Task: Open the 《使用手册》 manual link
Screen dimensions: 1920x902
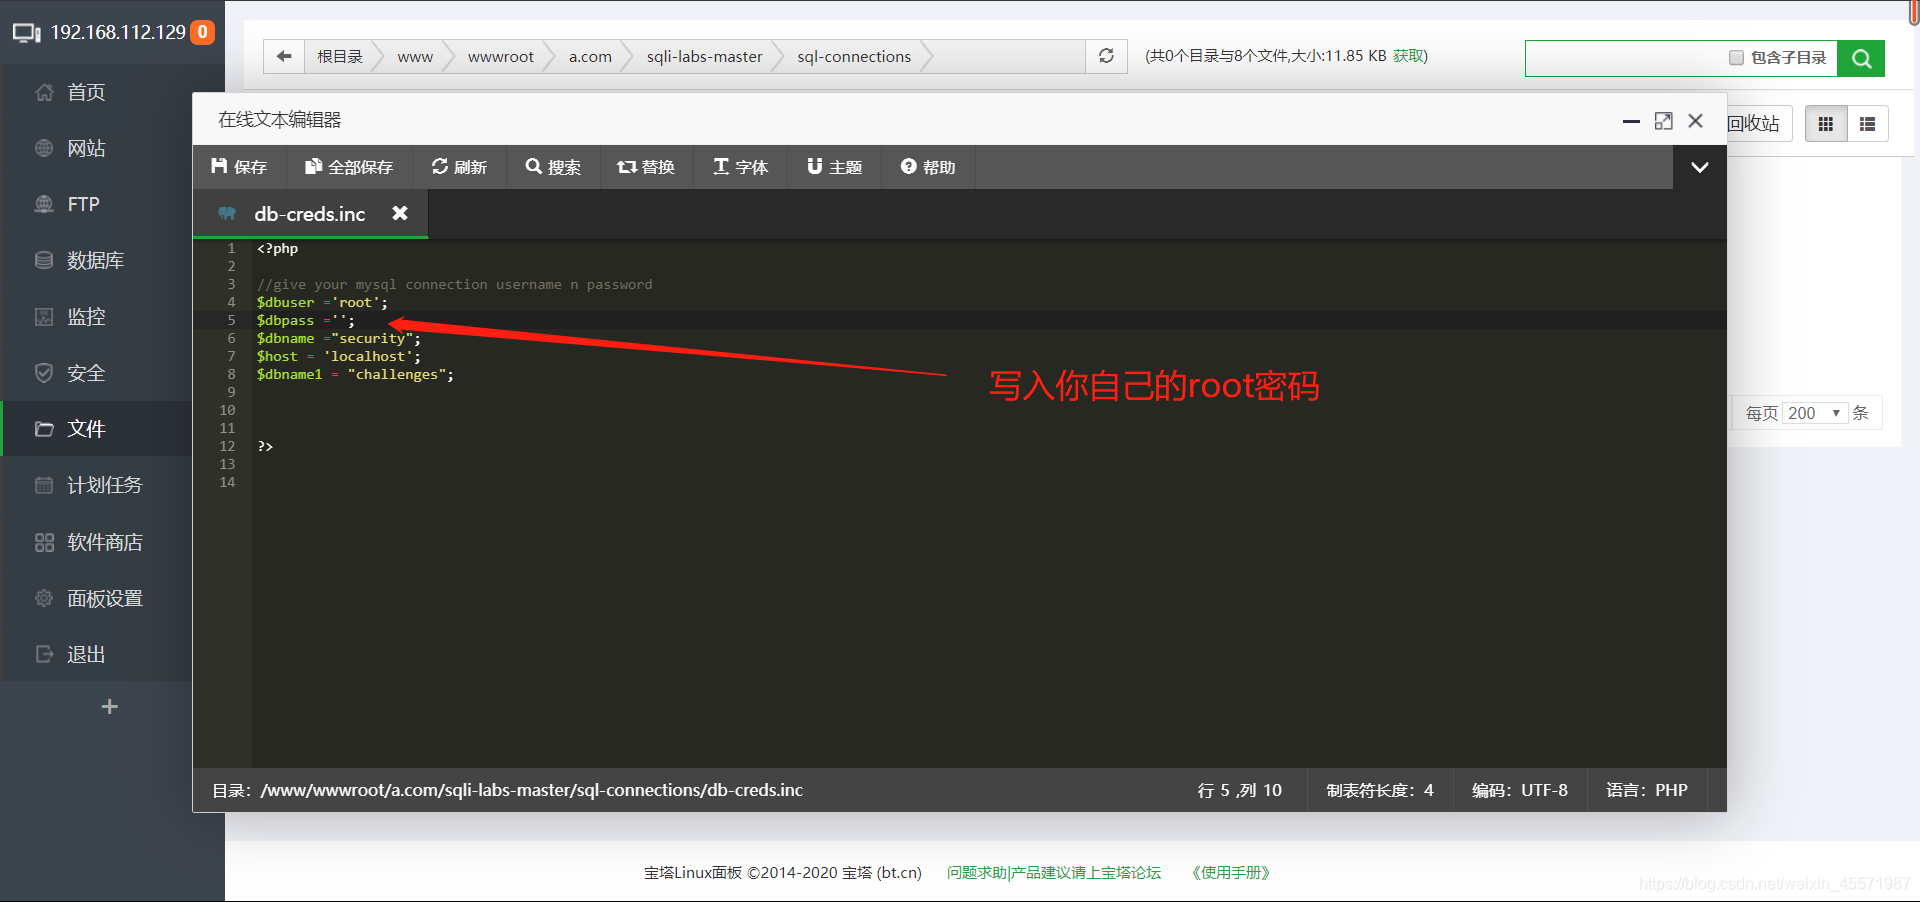Action: tap(1231, 873)
